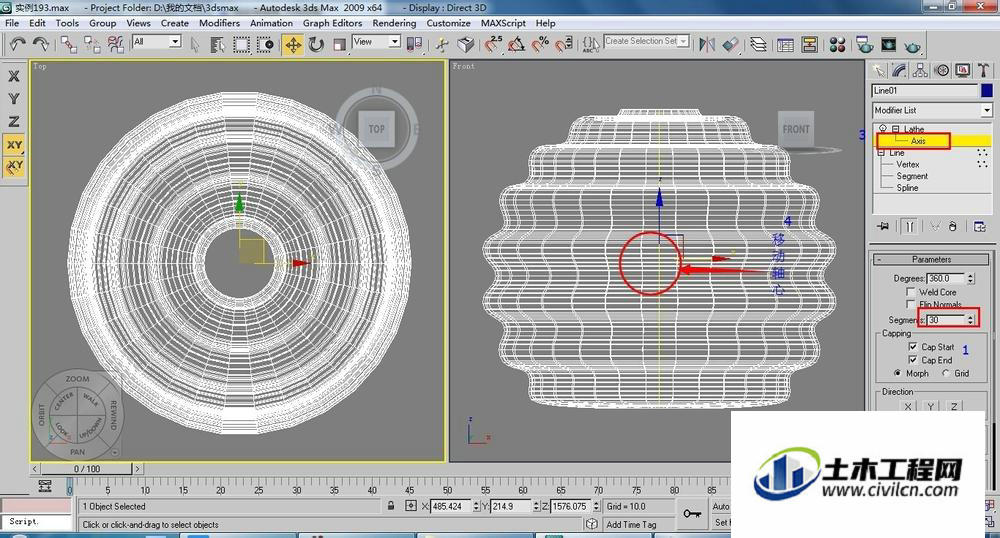Click the Undo arrow in the main toolbar
The width and height of the screenshot is (1000, 538).
[17, 43]
